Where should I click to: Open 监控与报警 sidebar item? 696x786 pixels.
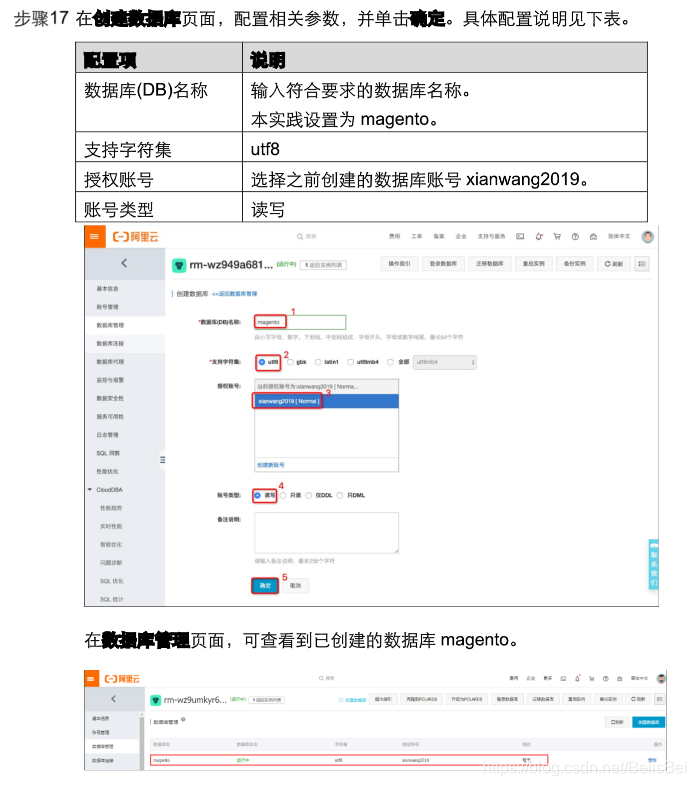point(110,380)
